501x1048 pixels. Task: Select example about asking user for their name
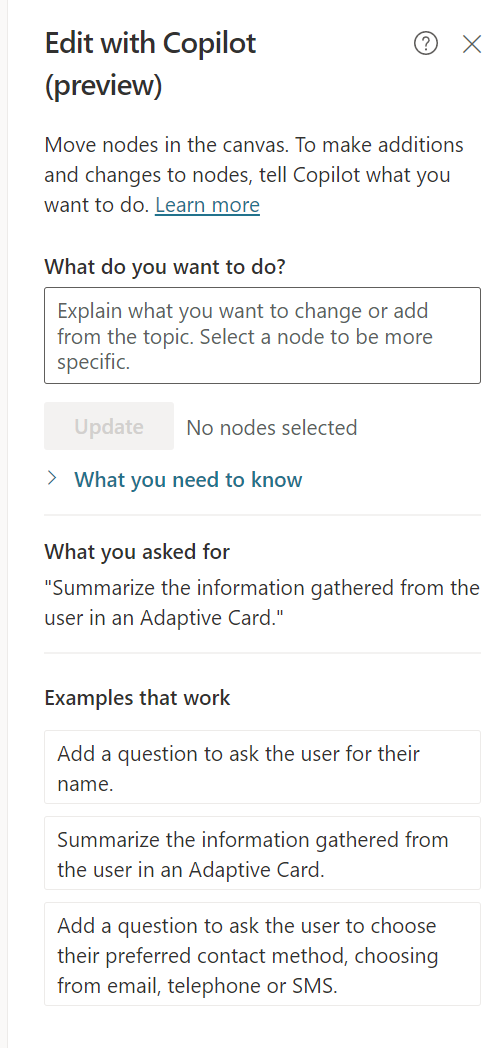(x=263, y=767)
